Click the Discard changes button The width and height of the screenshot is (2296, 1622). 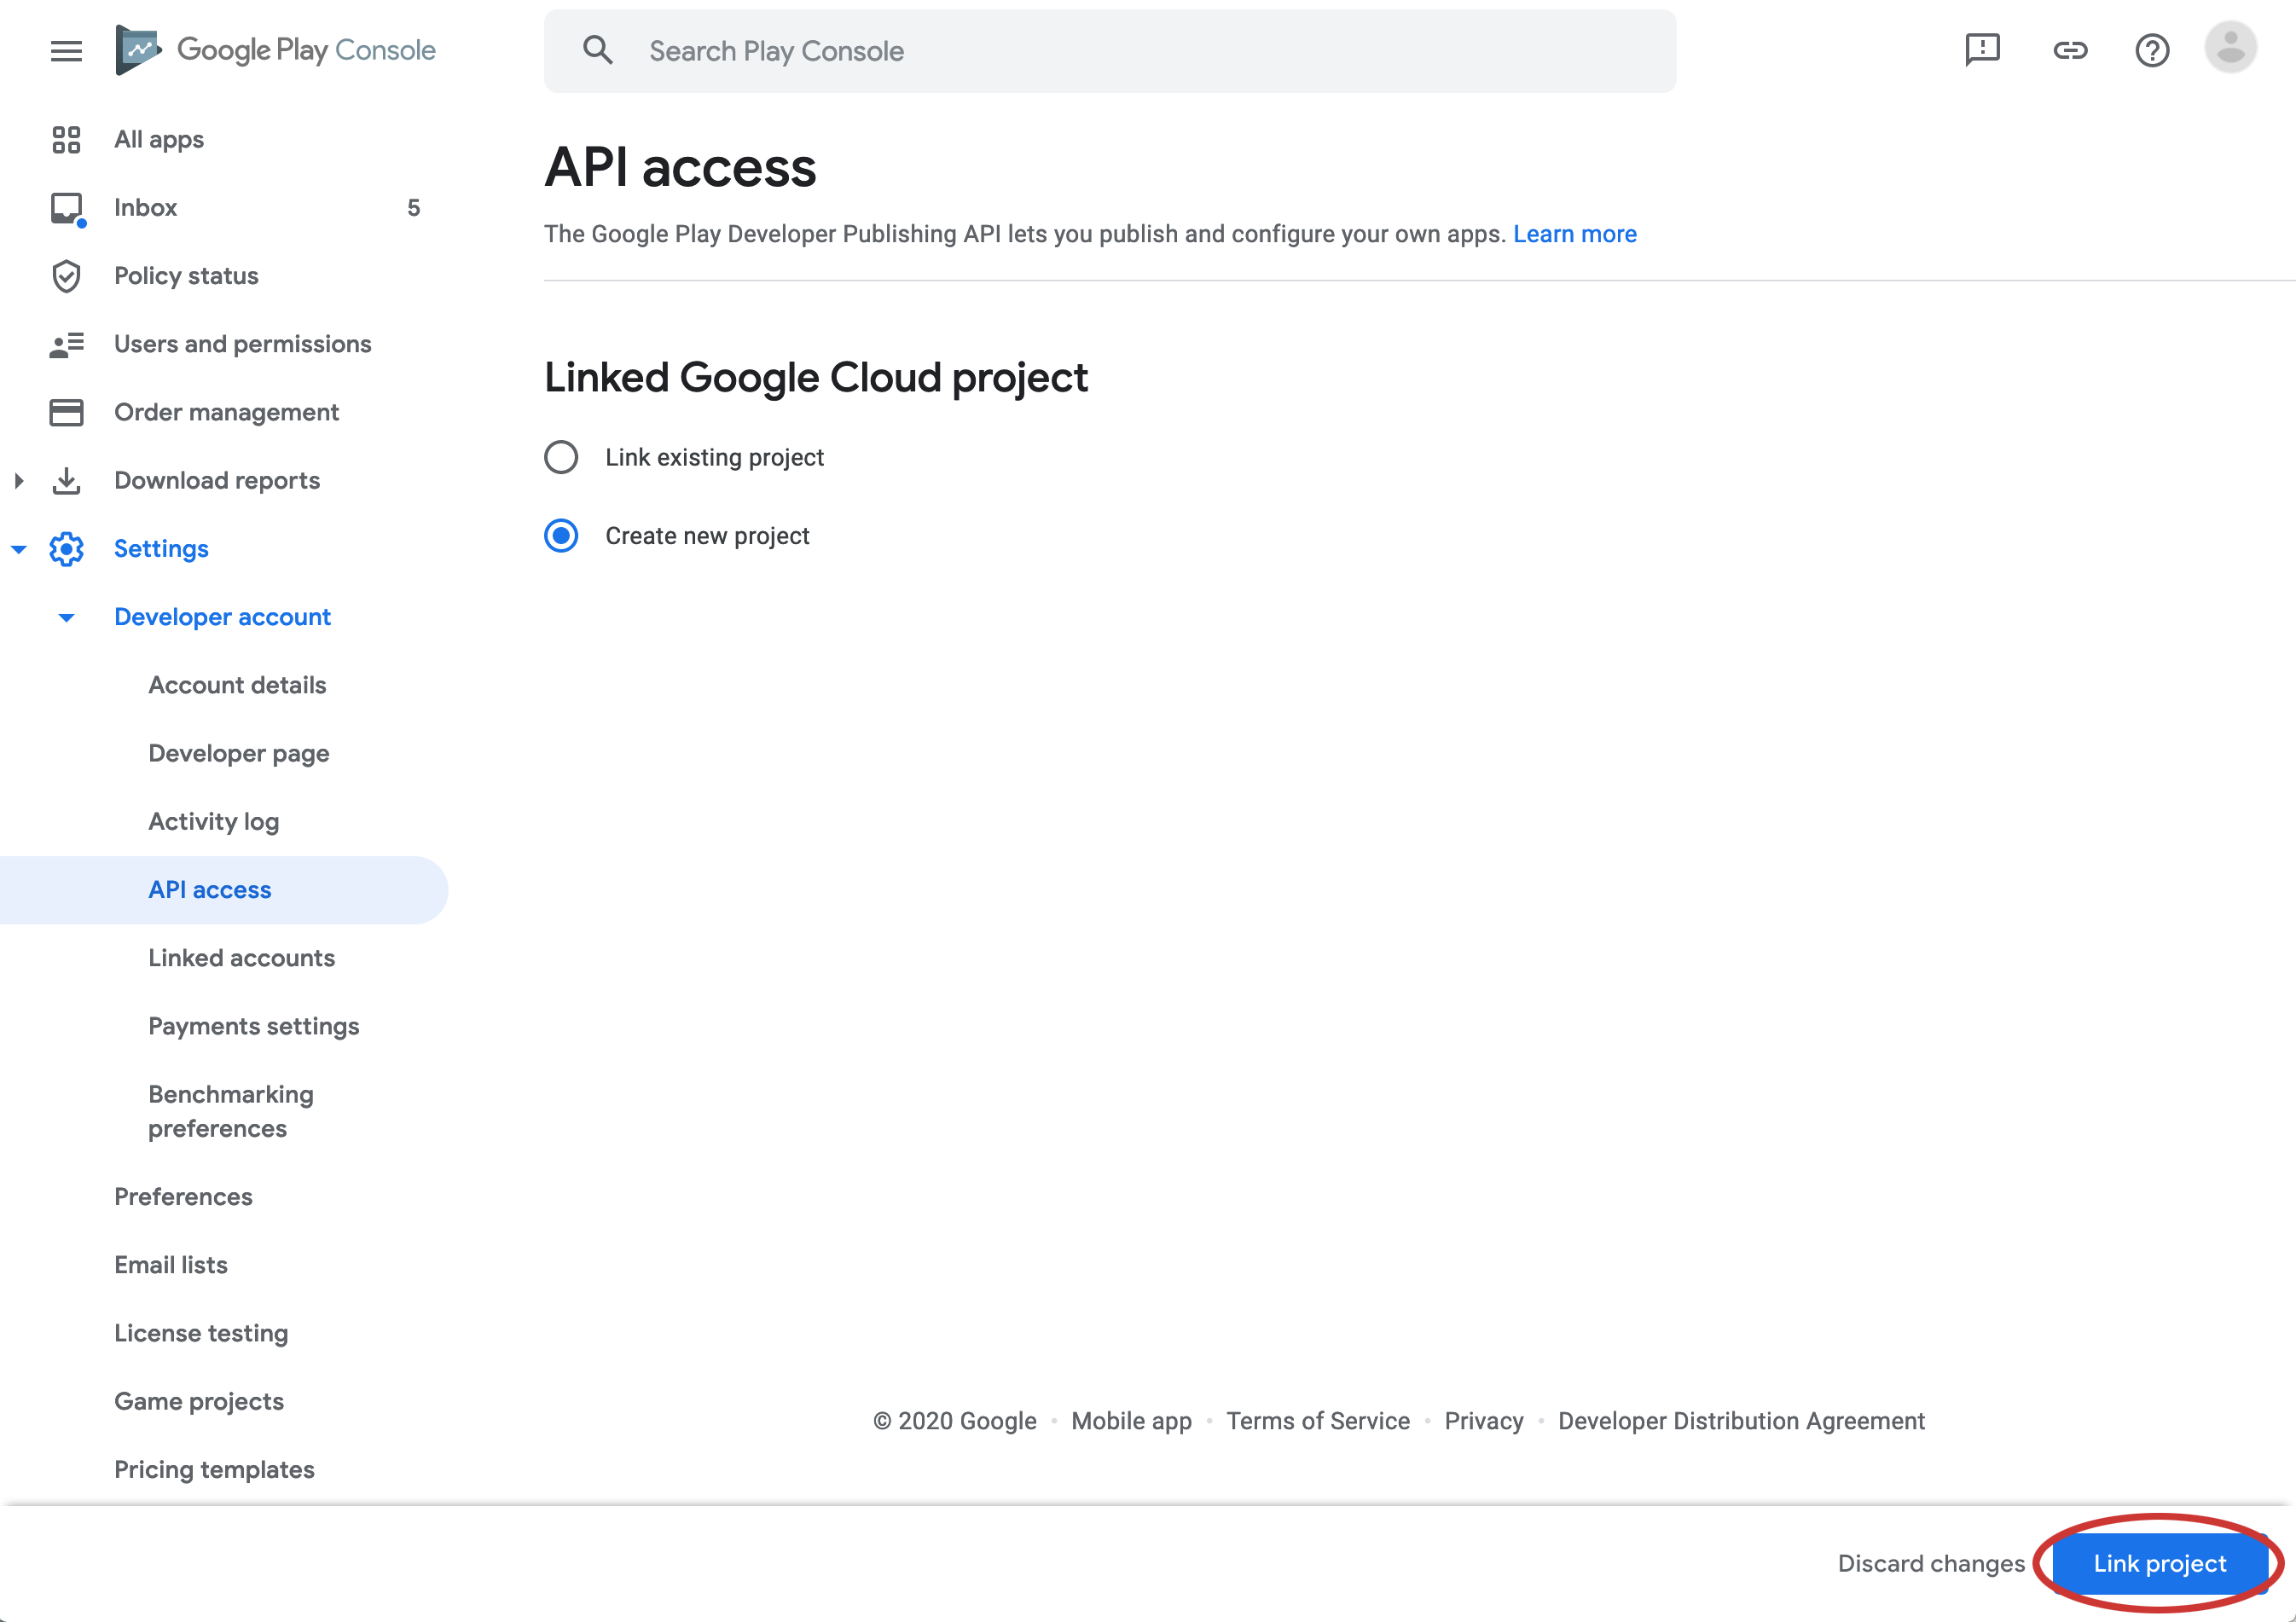[x=1930, y=1563]
